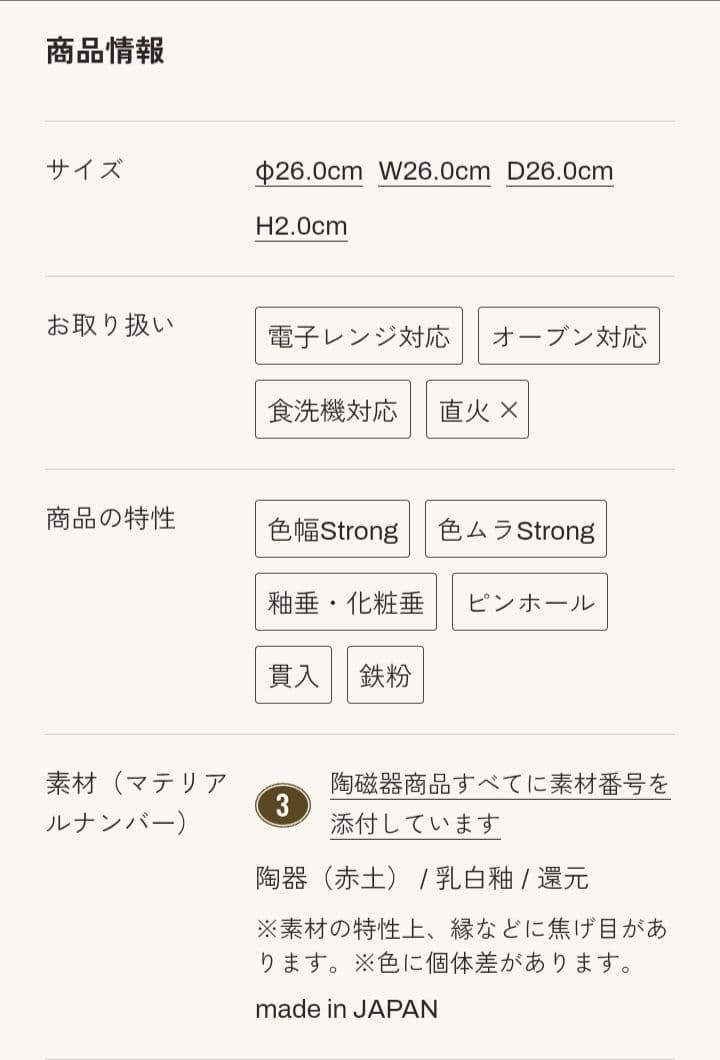Click the 釉垂・化粧垂 tag
This screenshot has height=1060, width=720.
pyautogui.click(x=345, y=602)
